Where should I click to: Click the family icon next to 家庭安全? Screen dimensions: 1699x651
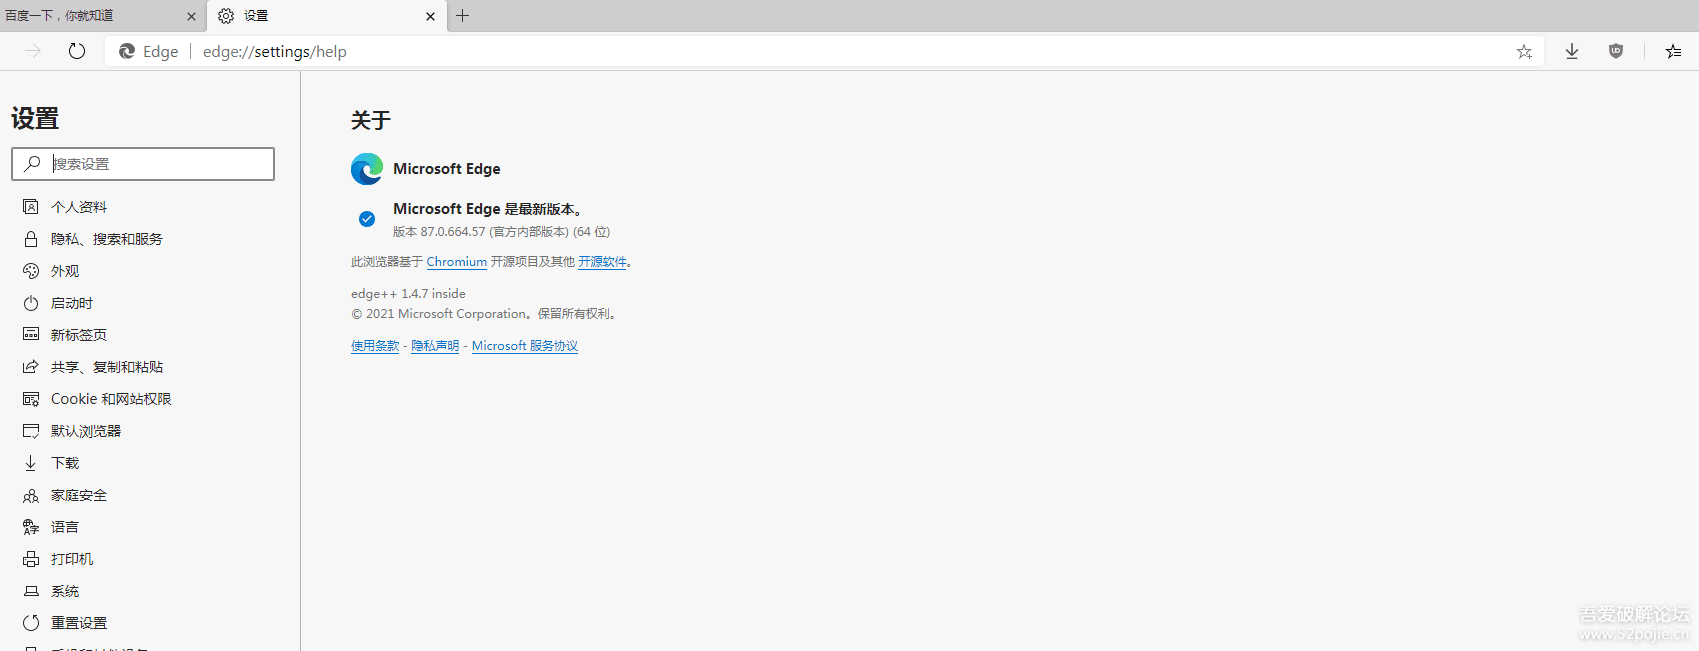tap(31, 495)
